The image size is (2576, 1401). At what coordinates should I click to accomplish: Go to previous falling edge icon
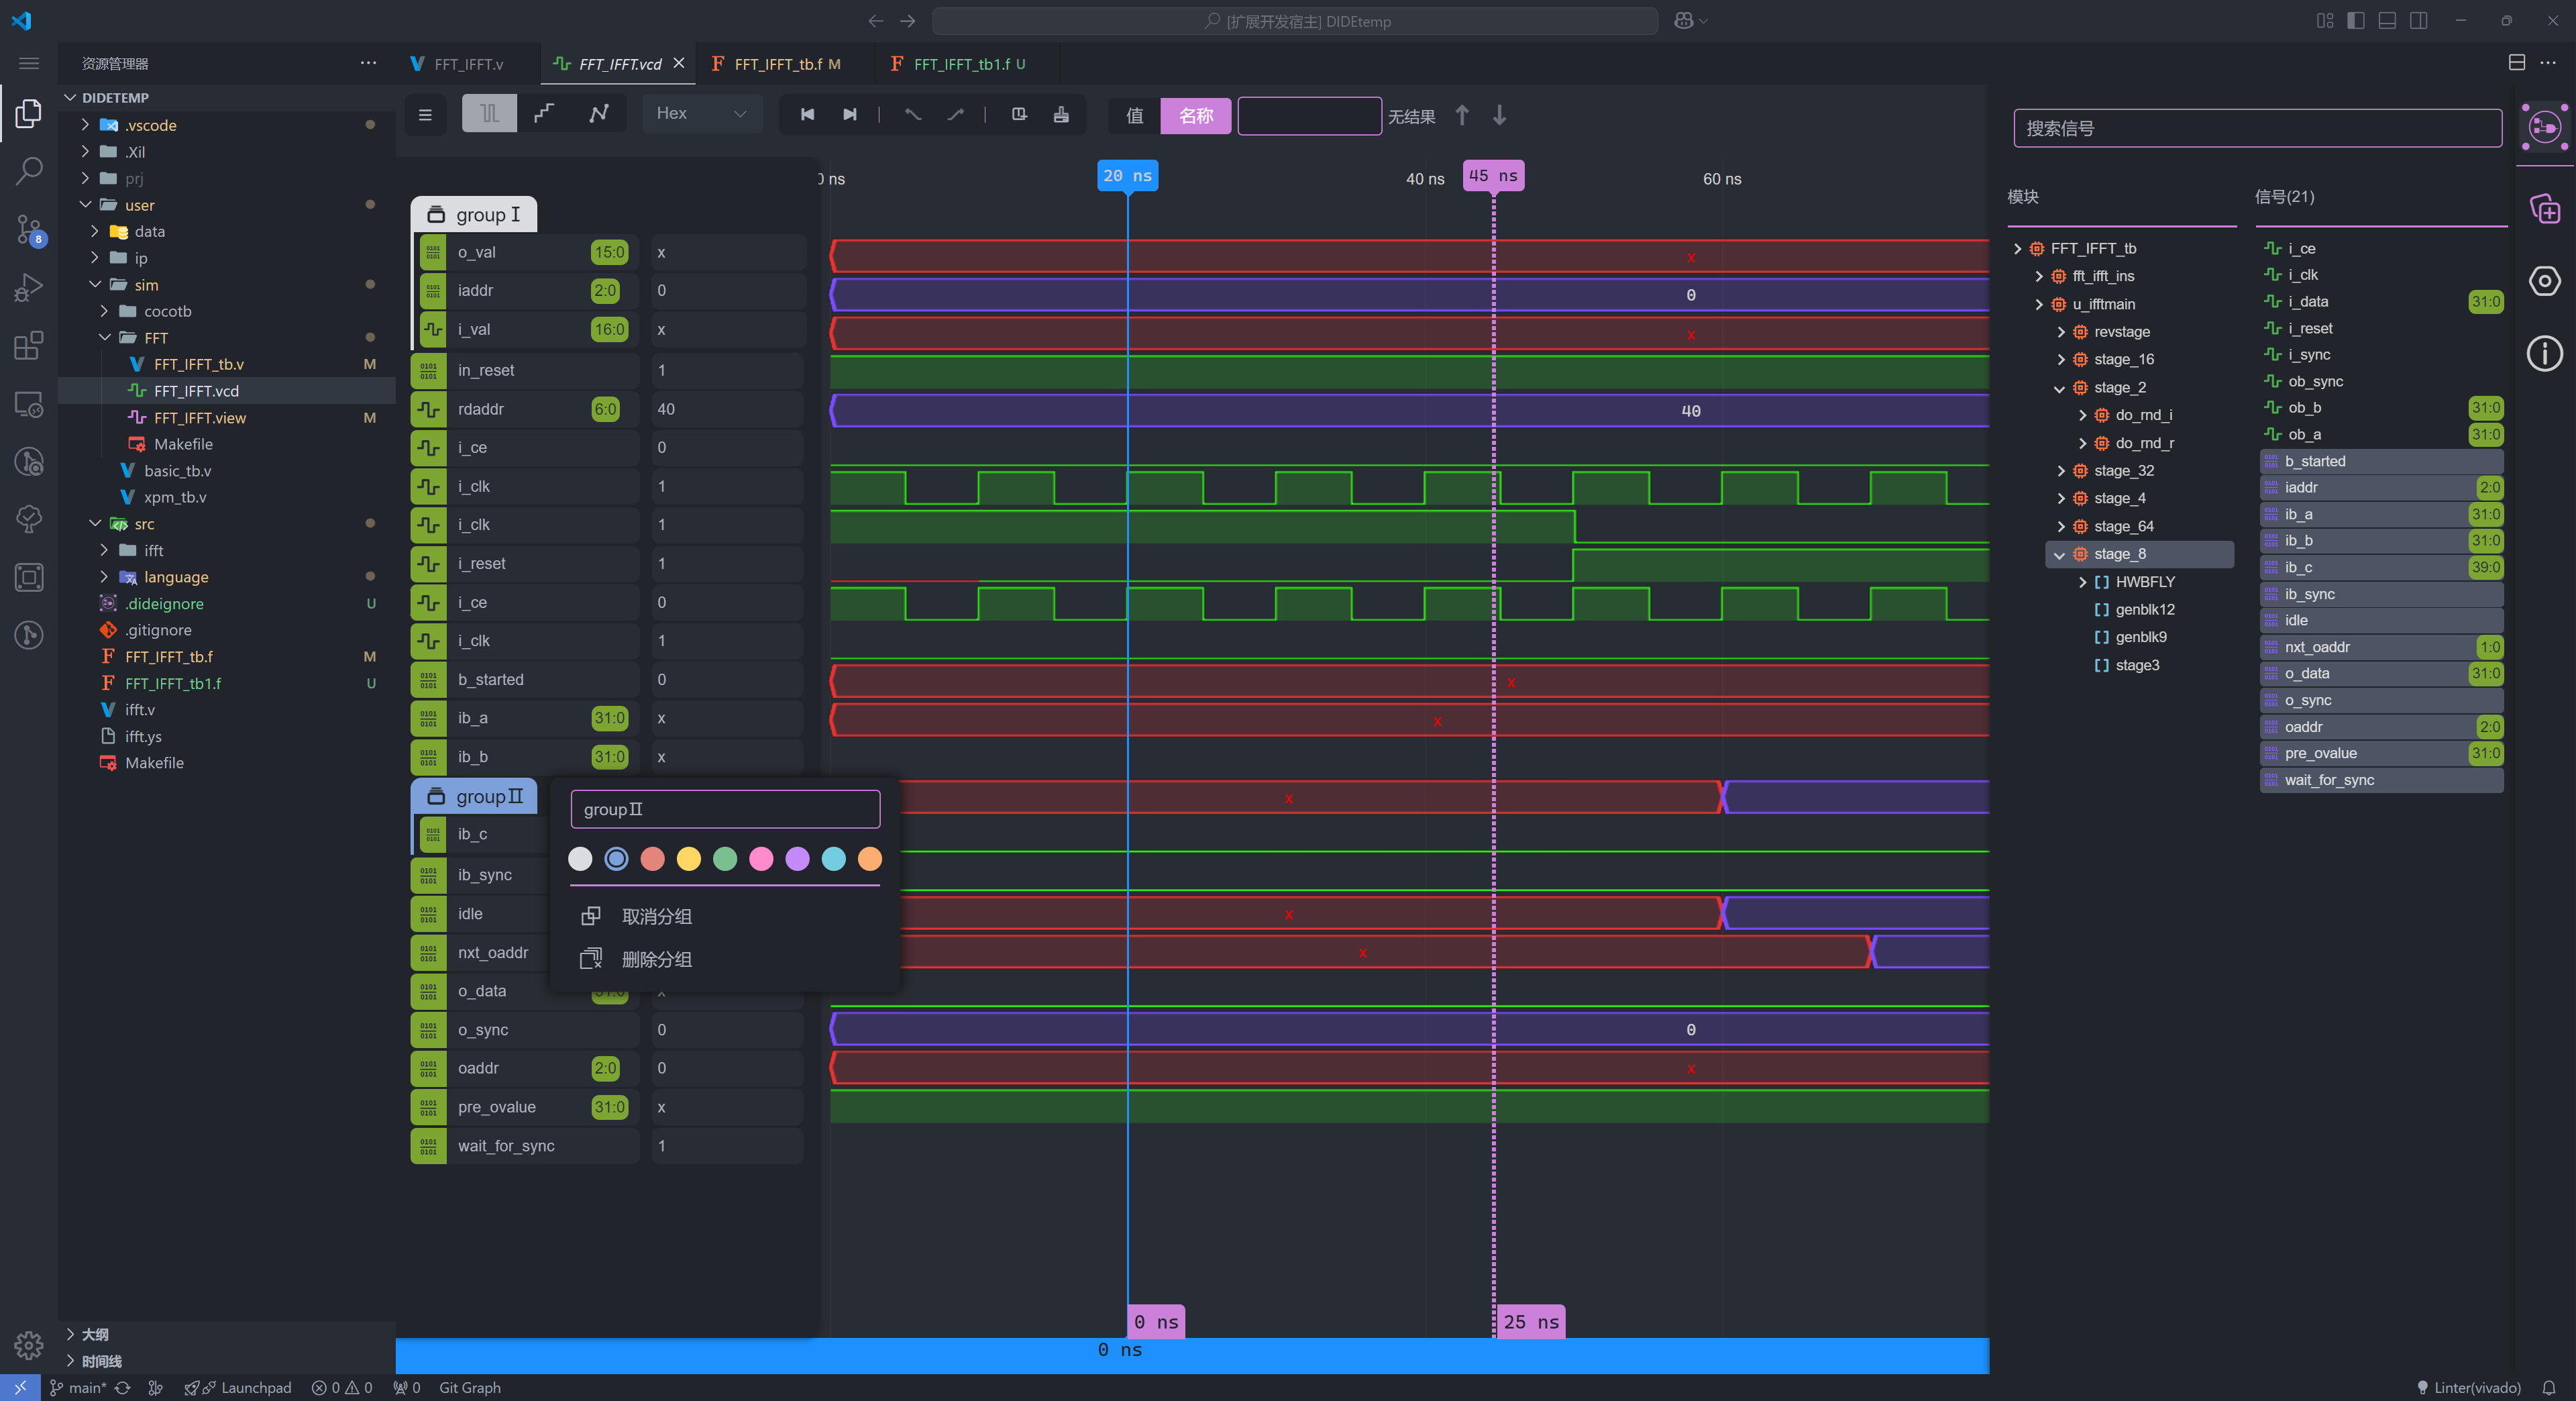point(912,114)
